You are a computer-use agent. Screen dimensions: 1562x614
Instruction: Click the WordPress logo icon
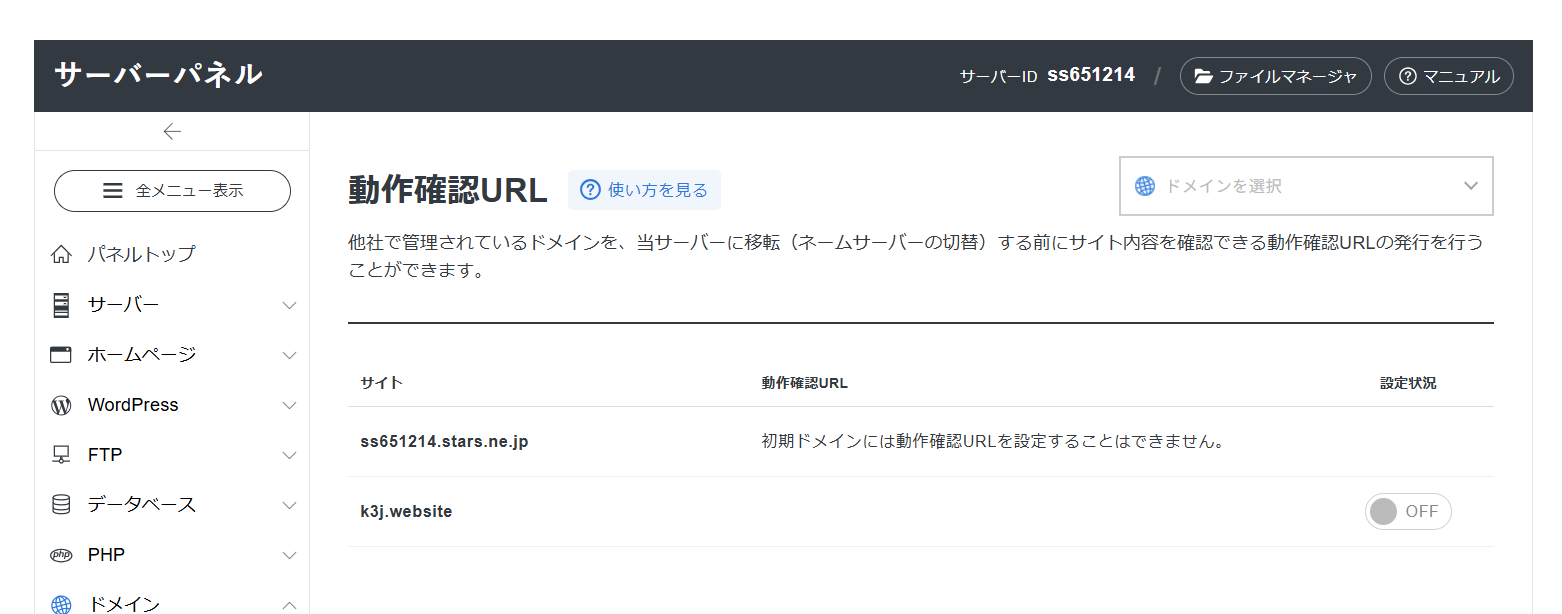[x=61, y=405]
